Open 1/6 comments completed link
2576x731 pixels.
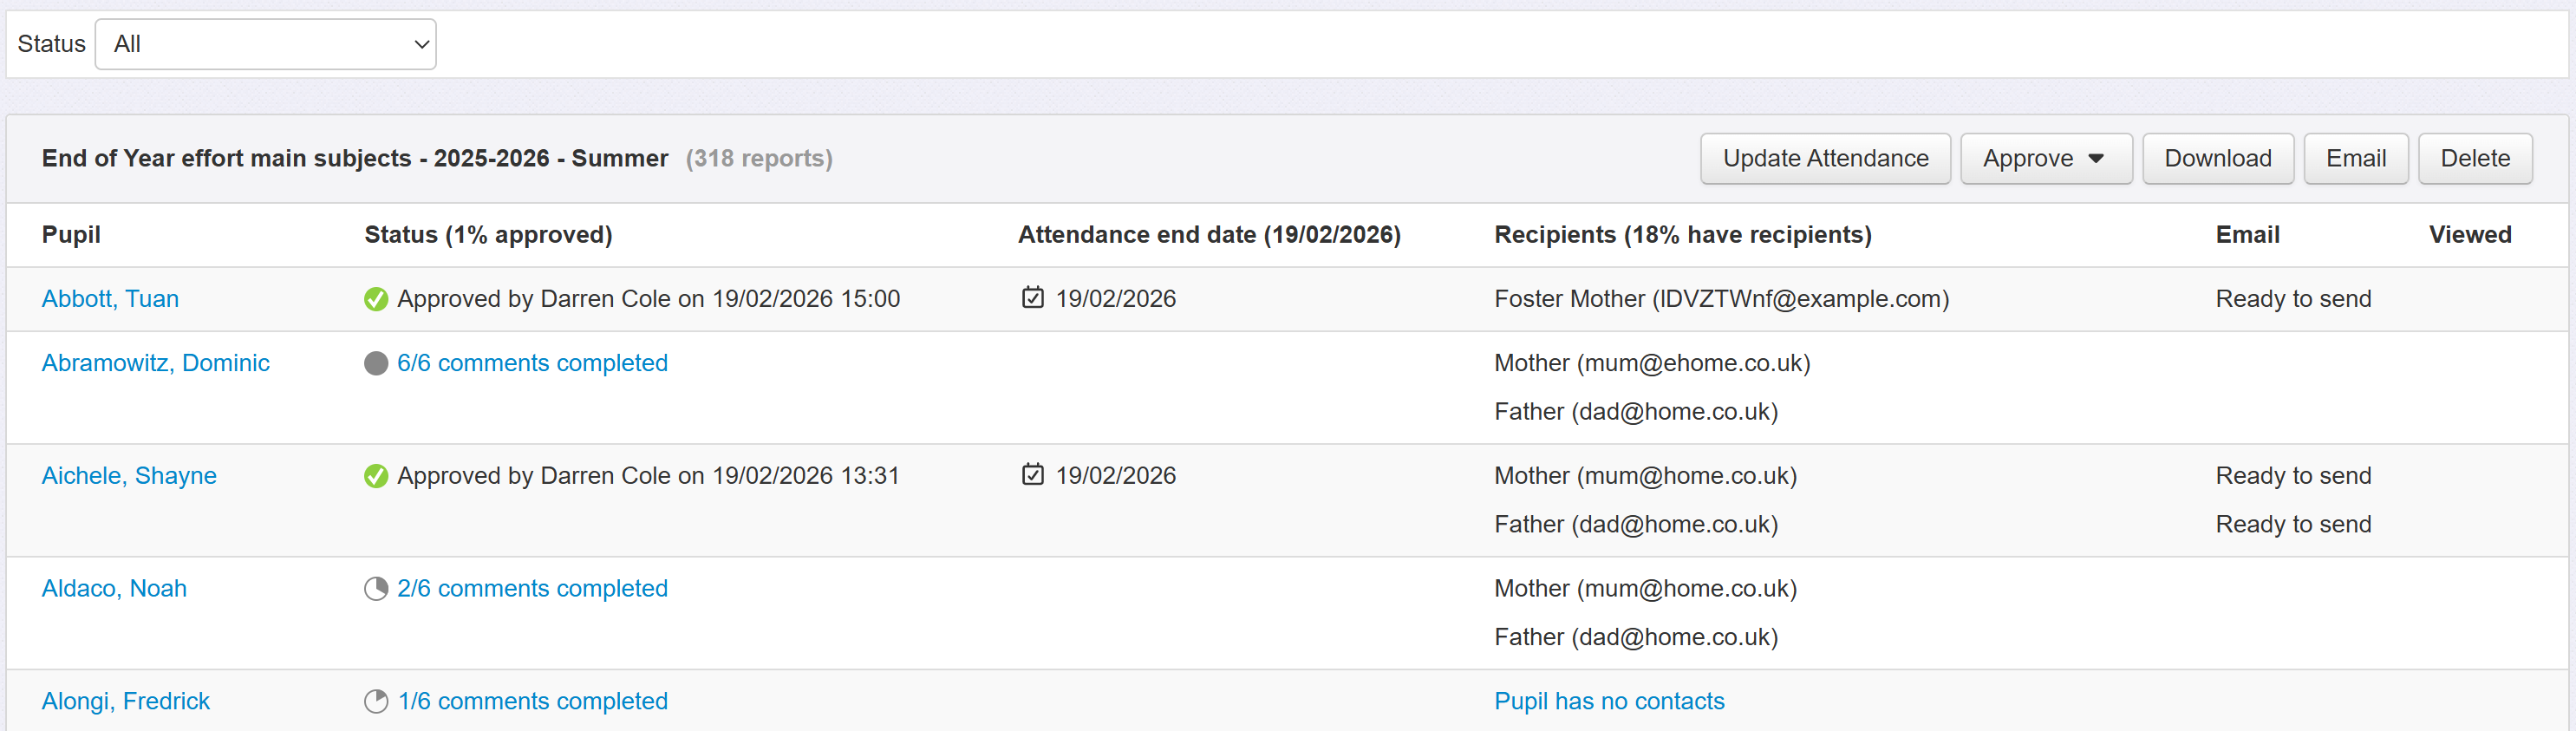tap(532, 701)
